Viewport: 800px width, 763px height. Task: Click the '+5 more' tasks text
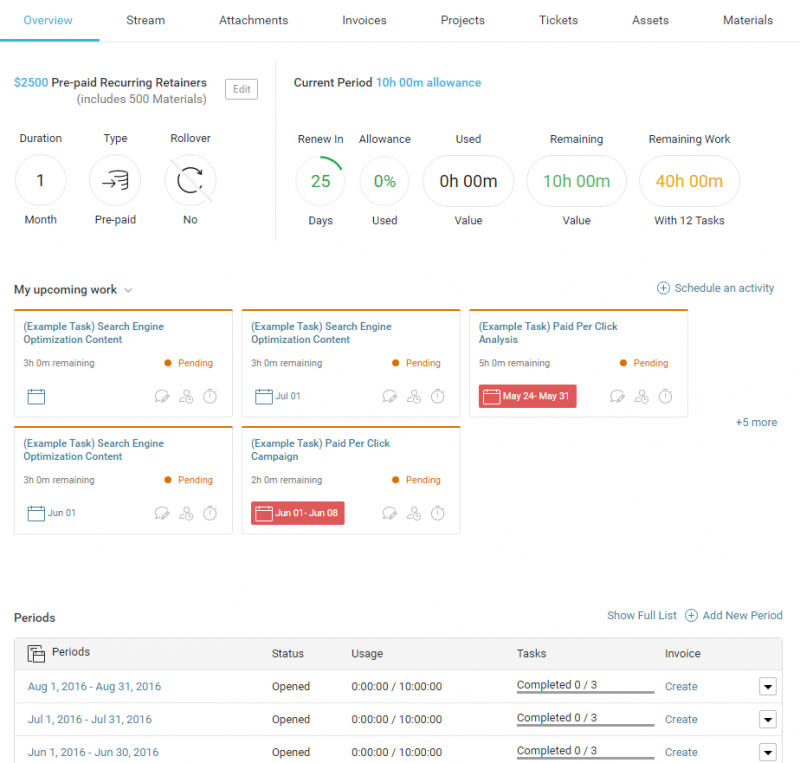756,422
